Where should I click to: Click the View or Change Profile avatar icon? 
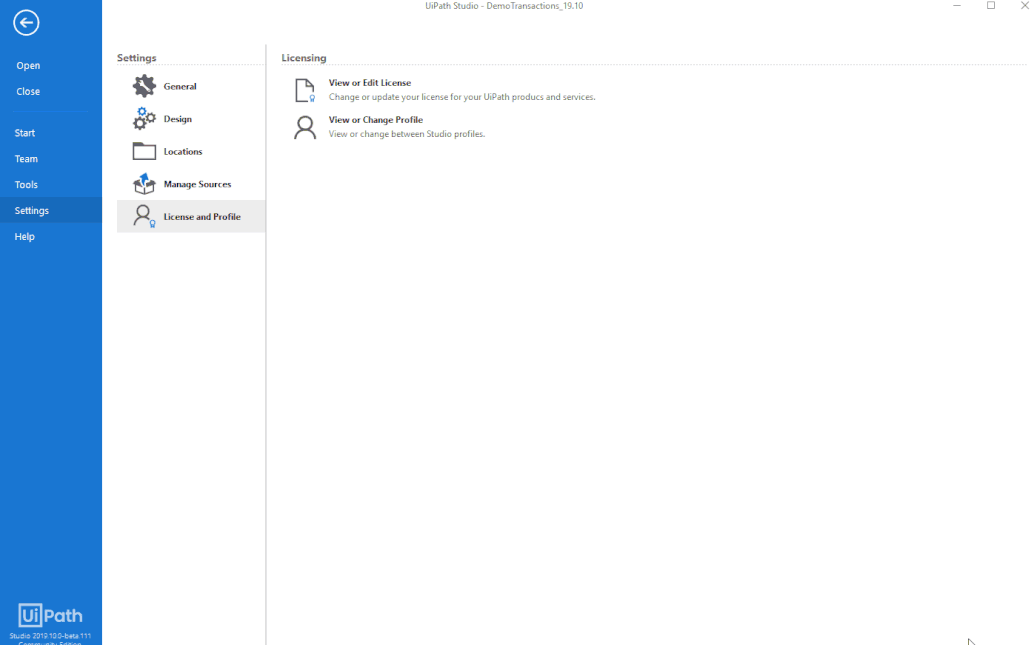tap(305, 127)
